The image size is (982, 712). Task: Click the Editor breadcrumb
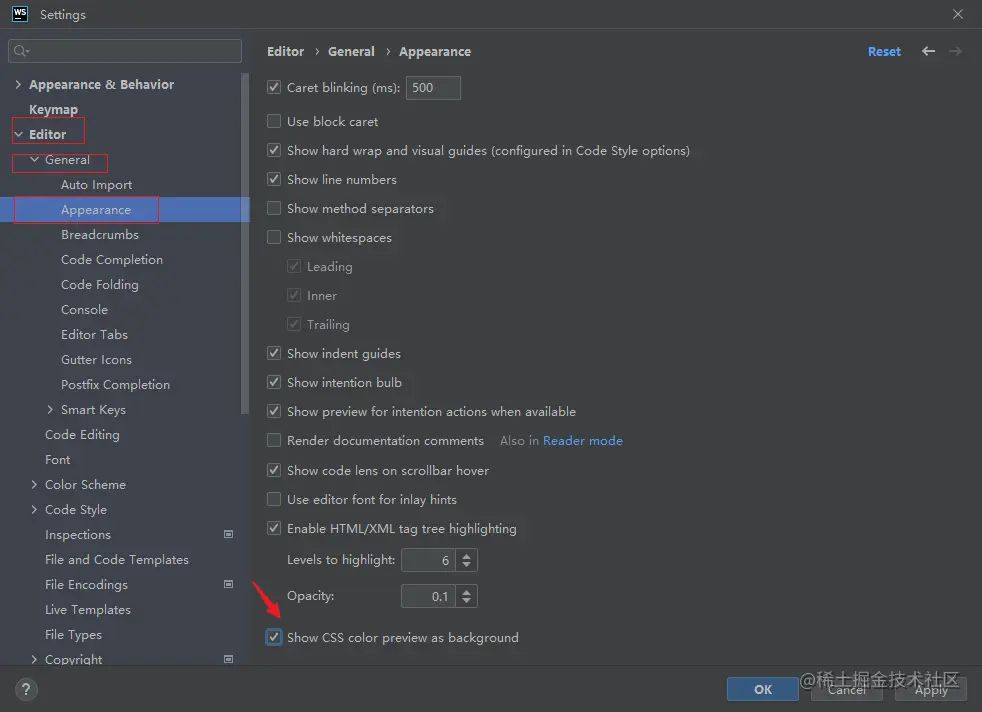coord(286,51)
